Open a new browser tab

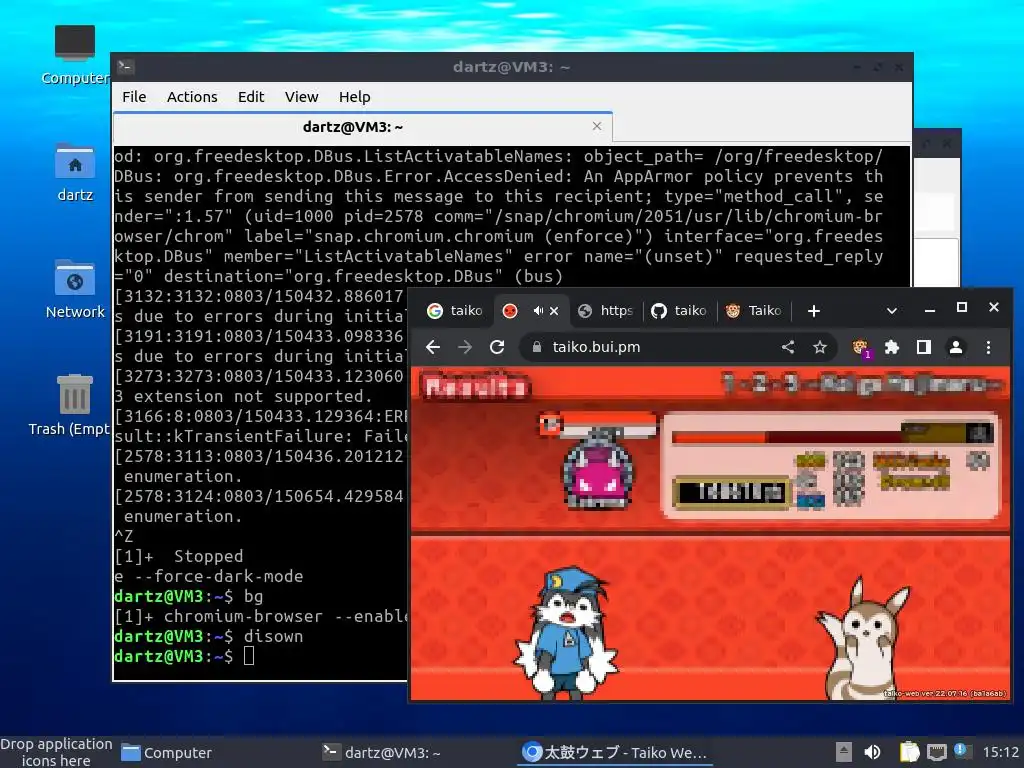tap(814, 311)
